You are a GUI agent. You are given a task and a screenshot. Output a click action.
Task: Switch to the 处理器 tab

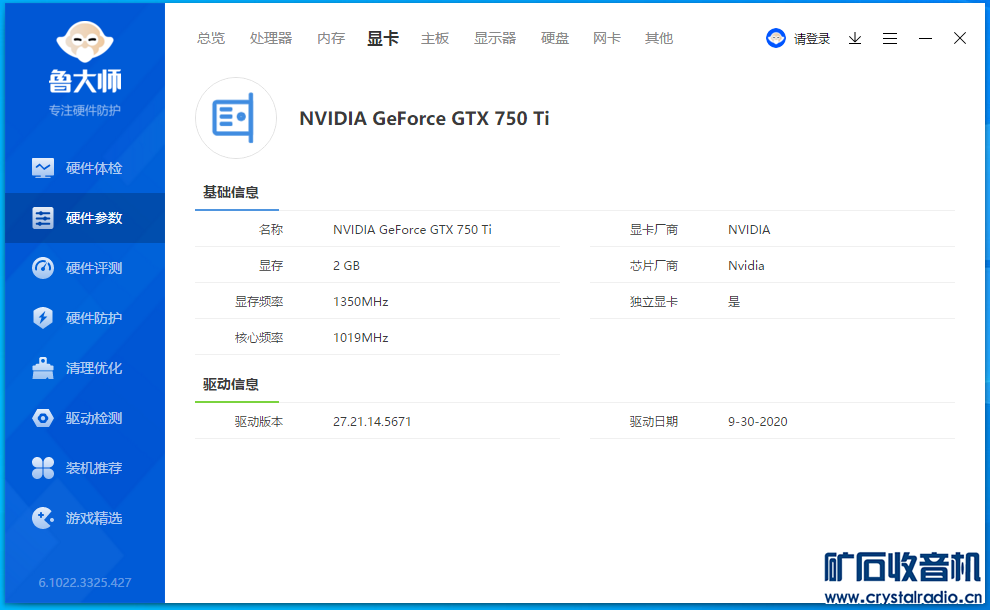271,39
